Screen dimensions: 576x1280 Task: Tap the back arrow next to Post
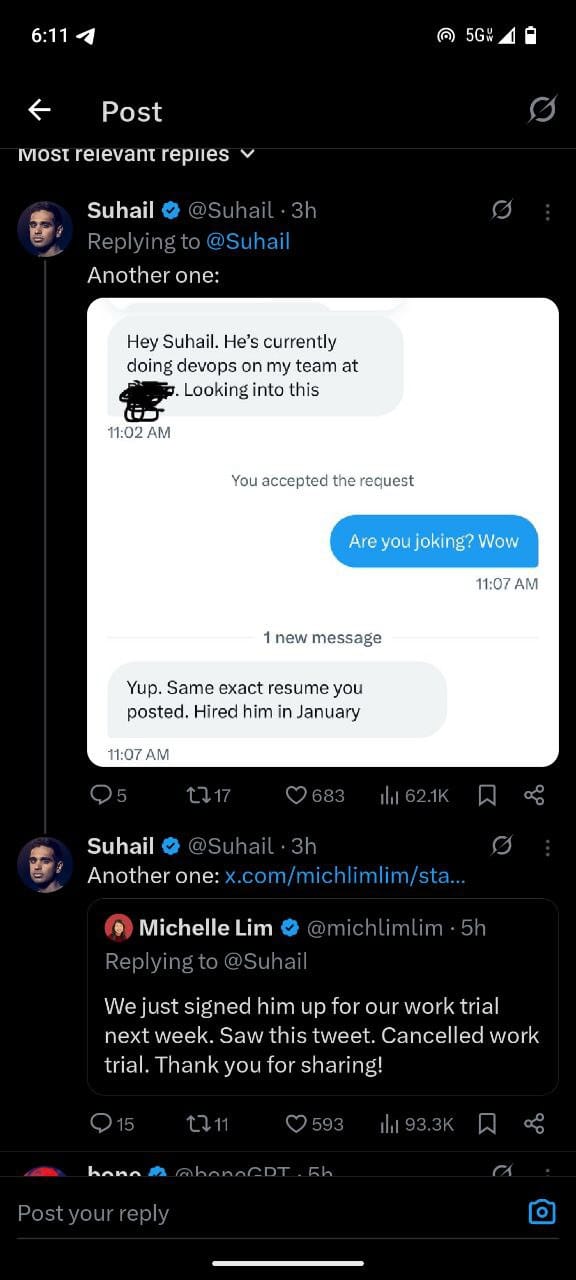tap(39, 110)
